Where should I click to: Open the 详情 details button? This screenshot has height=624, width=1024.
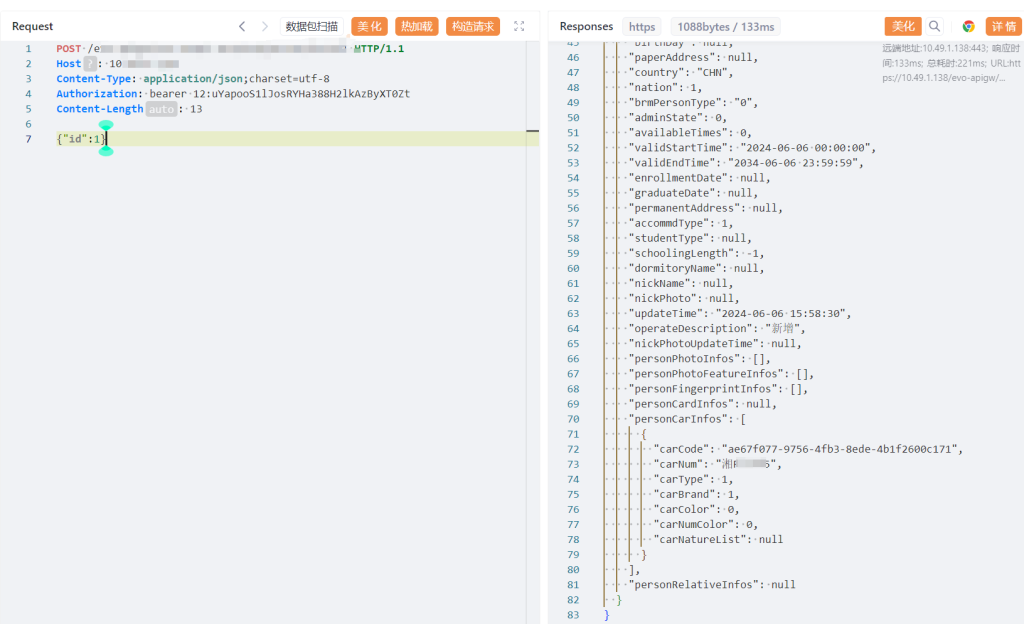pos(1003,26)
